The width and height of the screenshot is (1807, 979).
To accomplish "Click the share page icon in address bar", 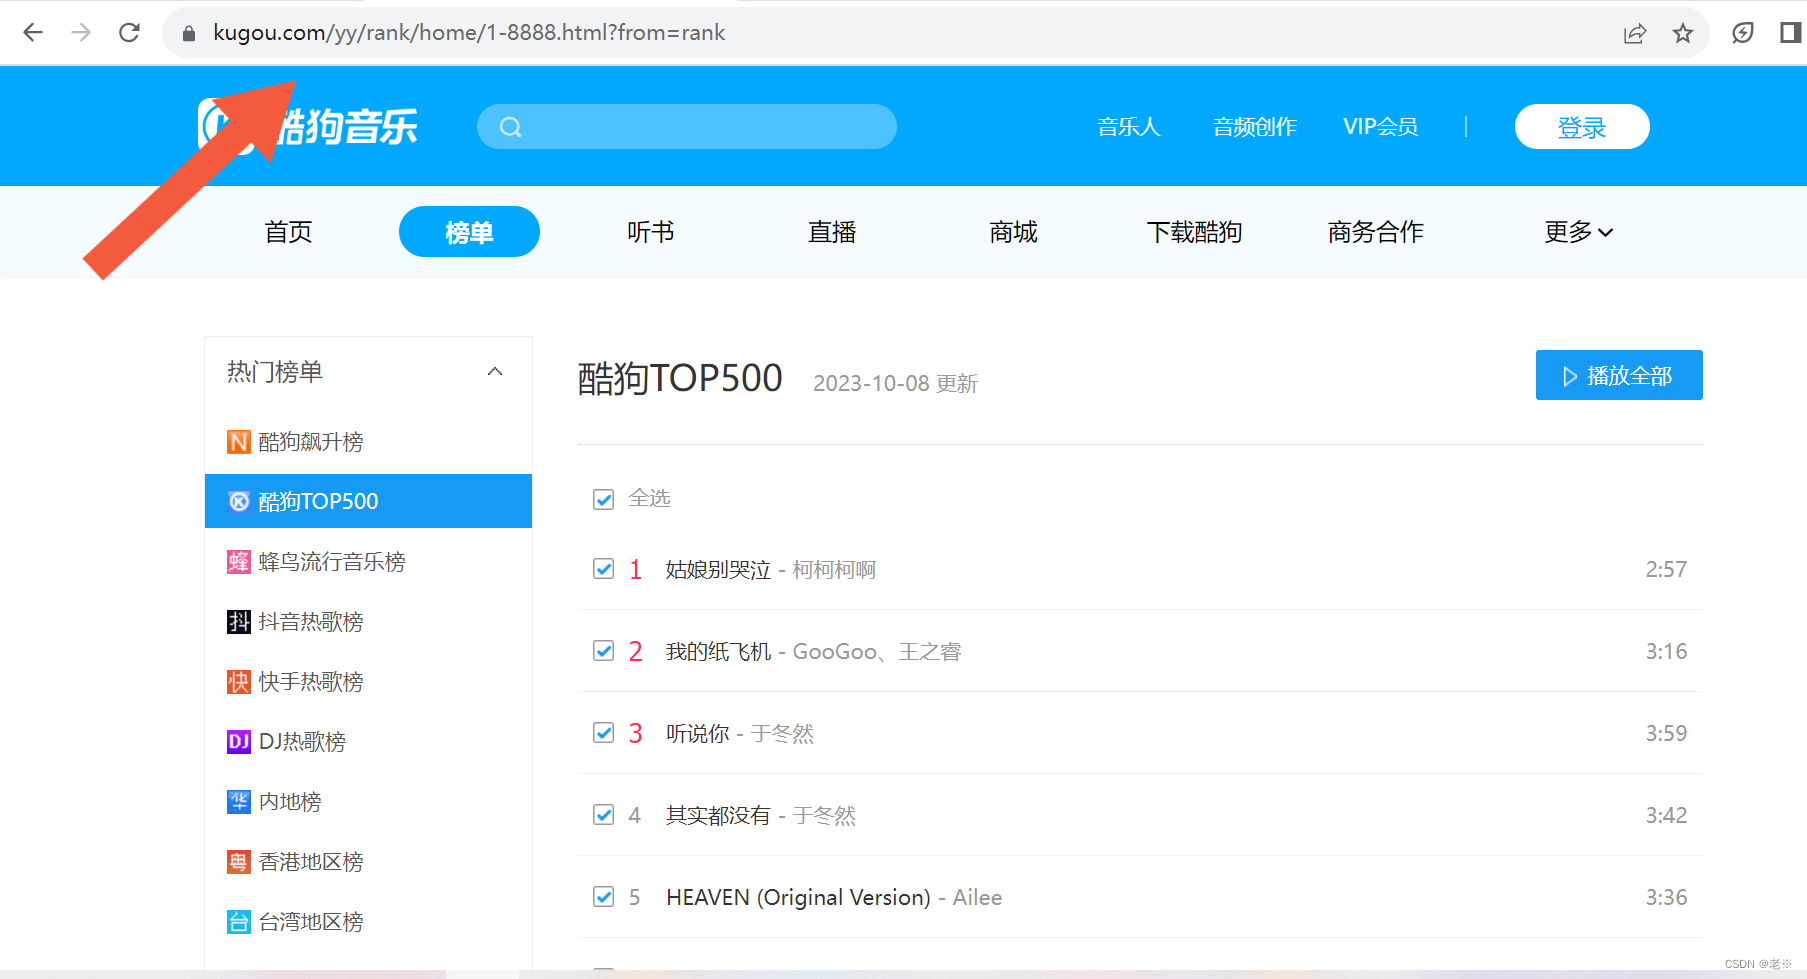I will 1635,33.
